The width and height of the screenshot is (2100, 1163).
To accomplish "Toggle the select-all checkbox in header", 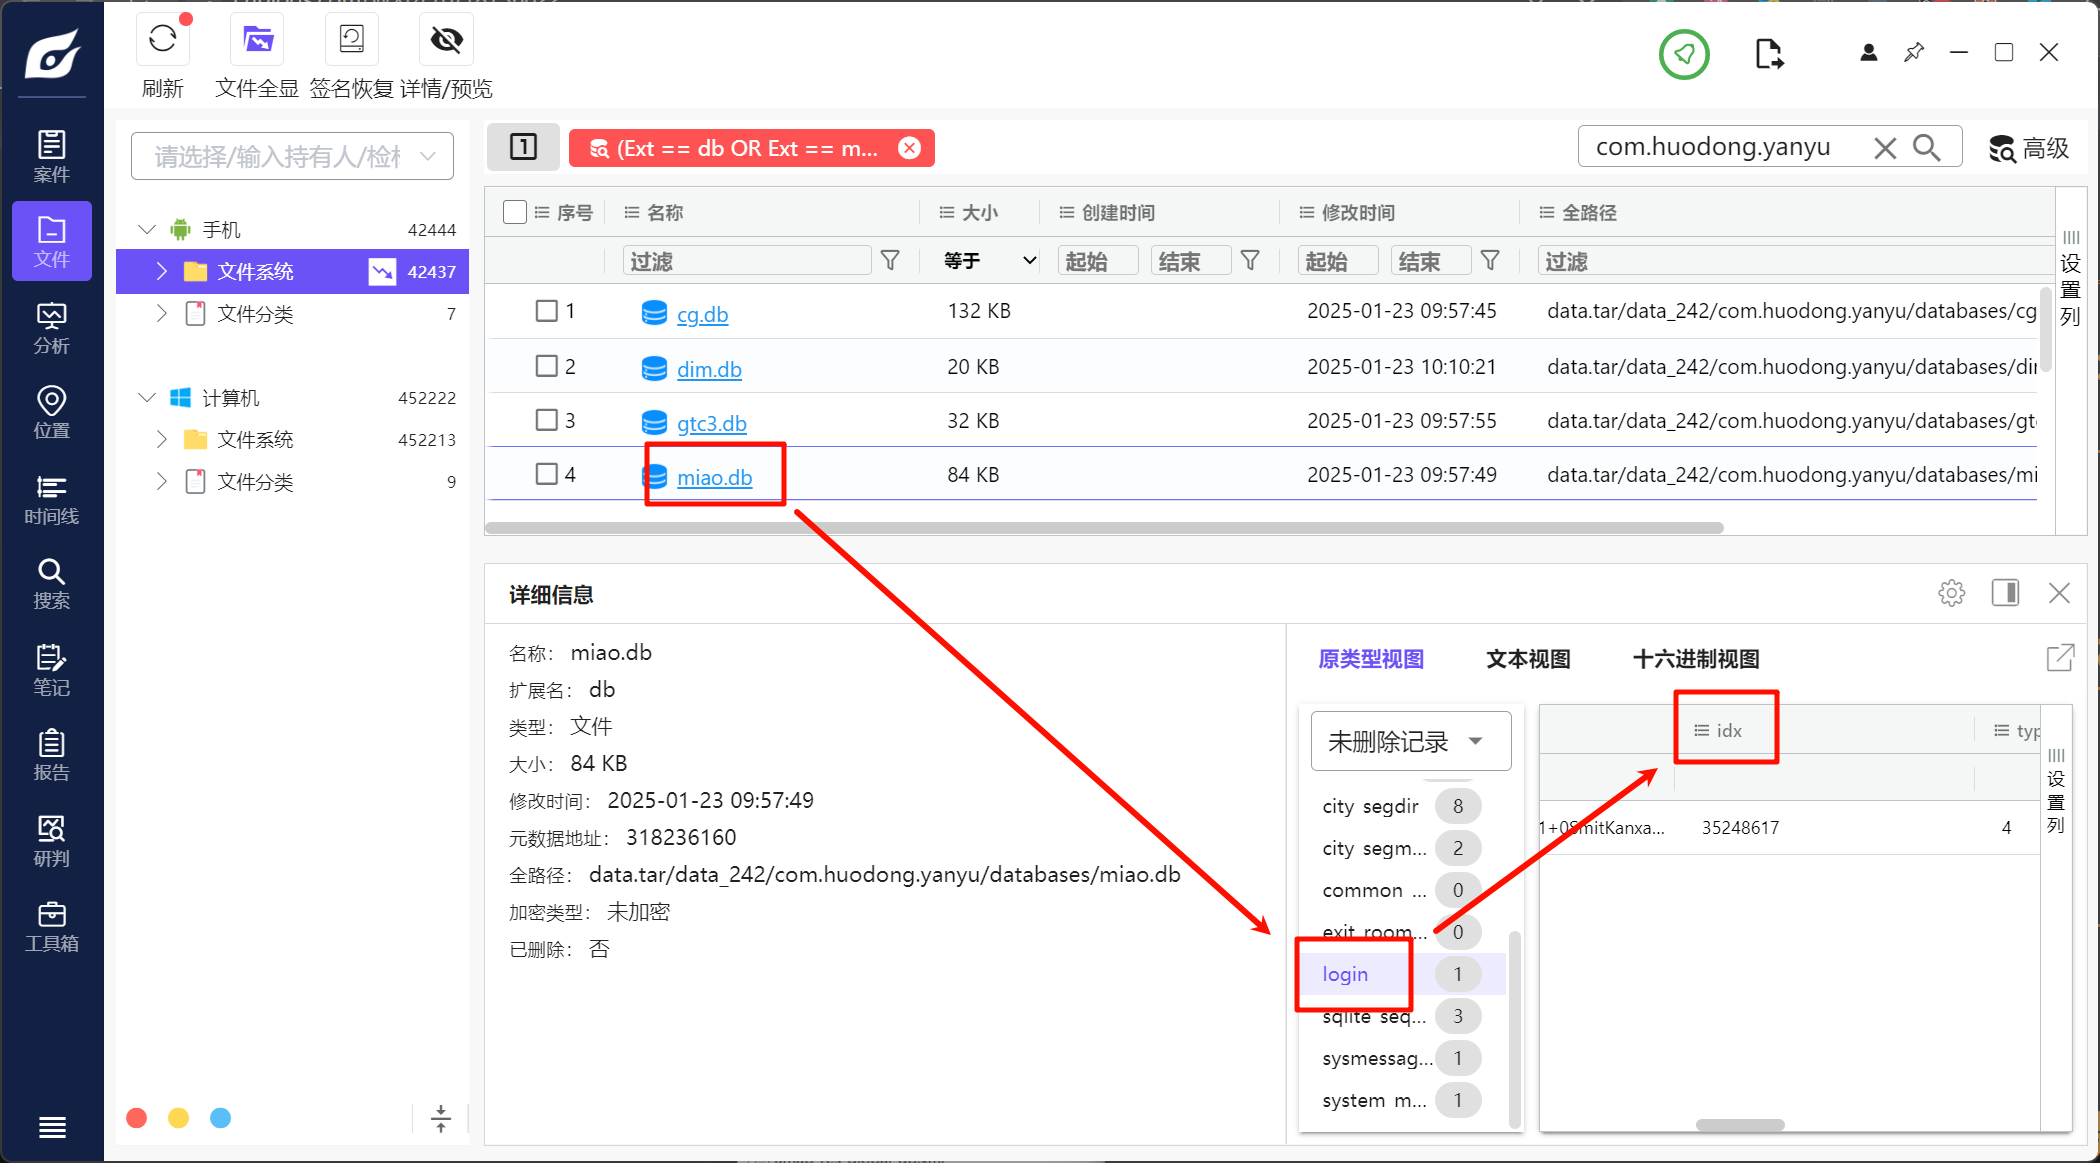I will [515, 212].
